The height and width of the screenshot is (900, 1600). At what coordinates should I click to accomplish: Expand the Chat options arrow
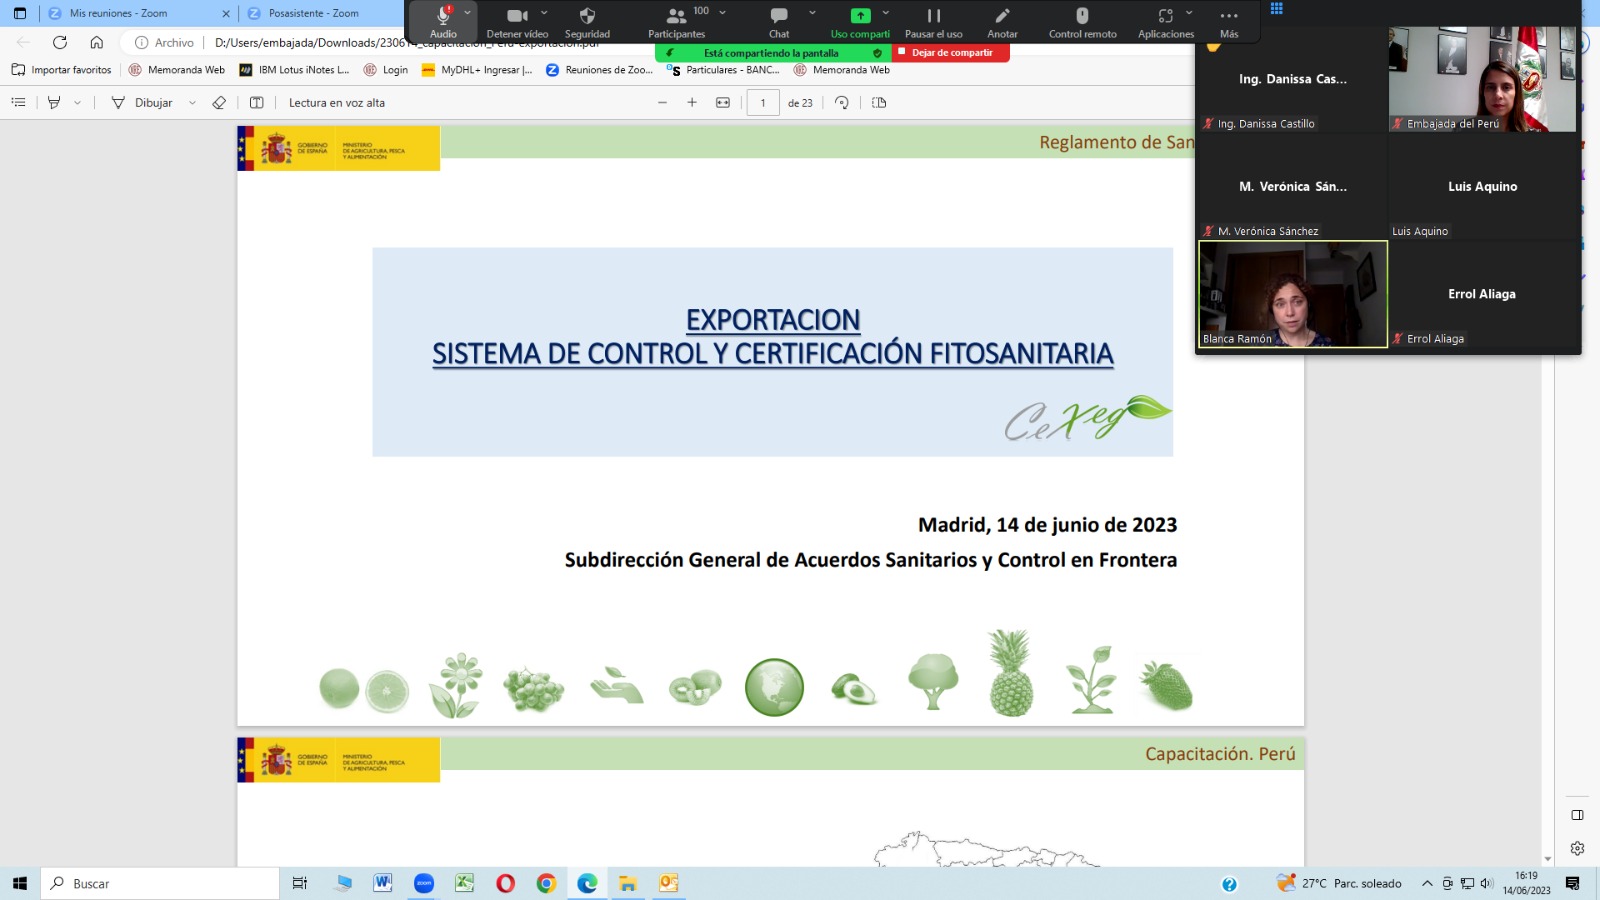coord(812,13)
